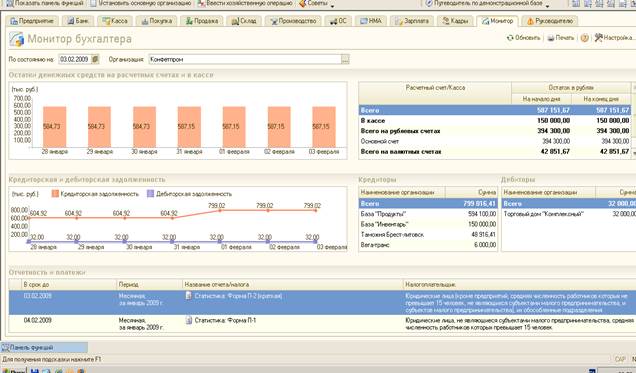Viewport: 636px width, 373px height.
Task: Select Всего на валютных счетах row
Action: pyautogui.click(x=494, y=152)
